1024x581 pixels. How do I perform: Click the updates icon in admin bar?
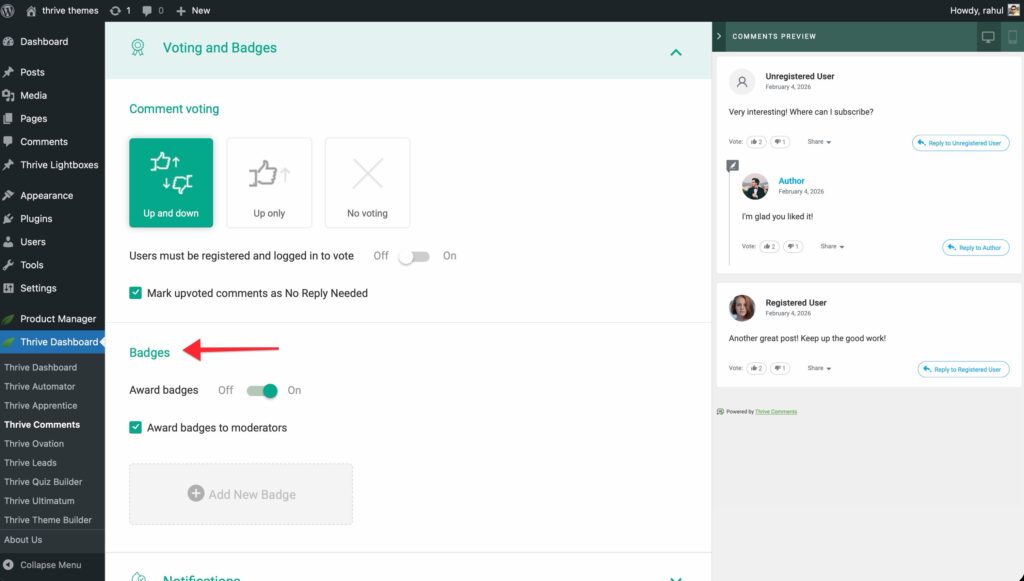[x=120, y=10]
